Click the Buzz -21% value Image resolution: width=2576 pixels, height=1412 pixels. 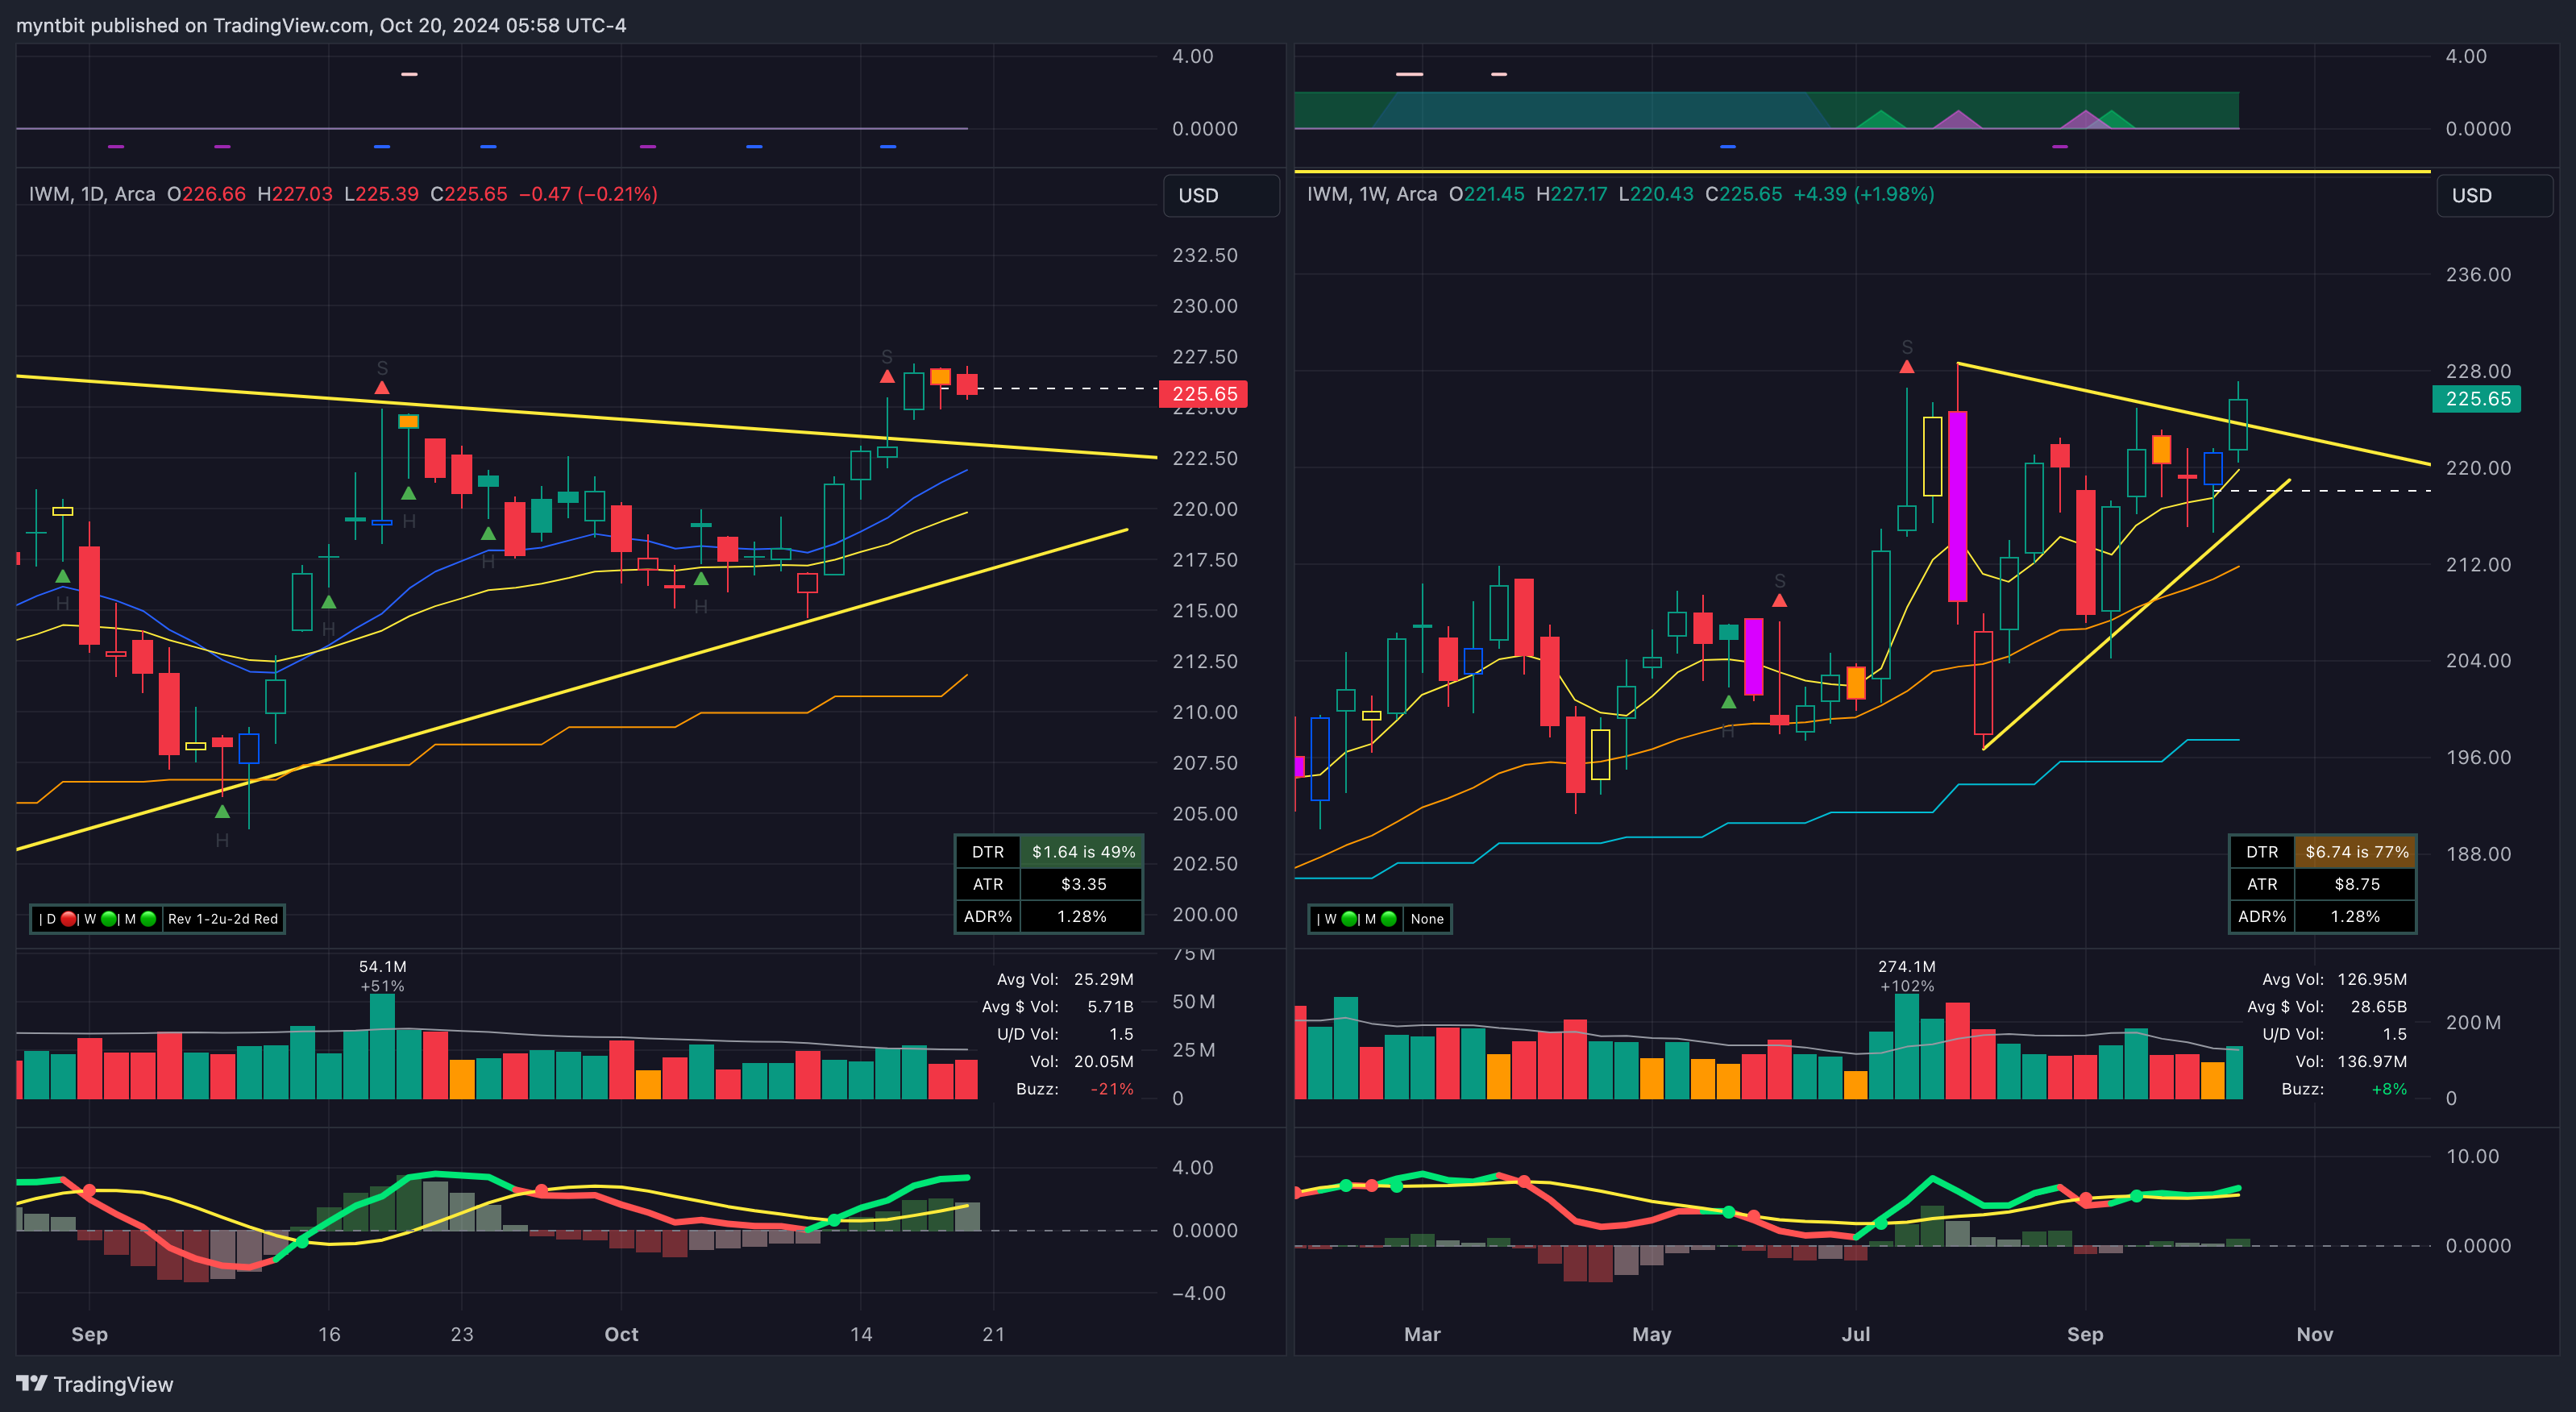(1112, 1089)
